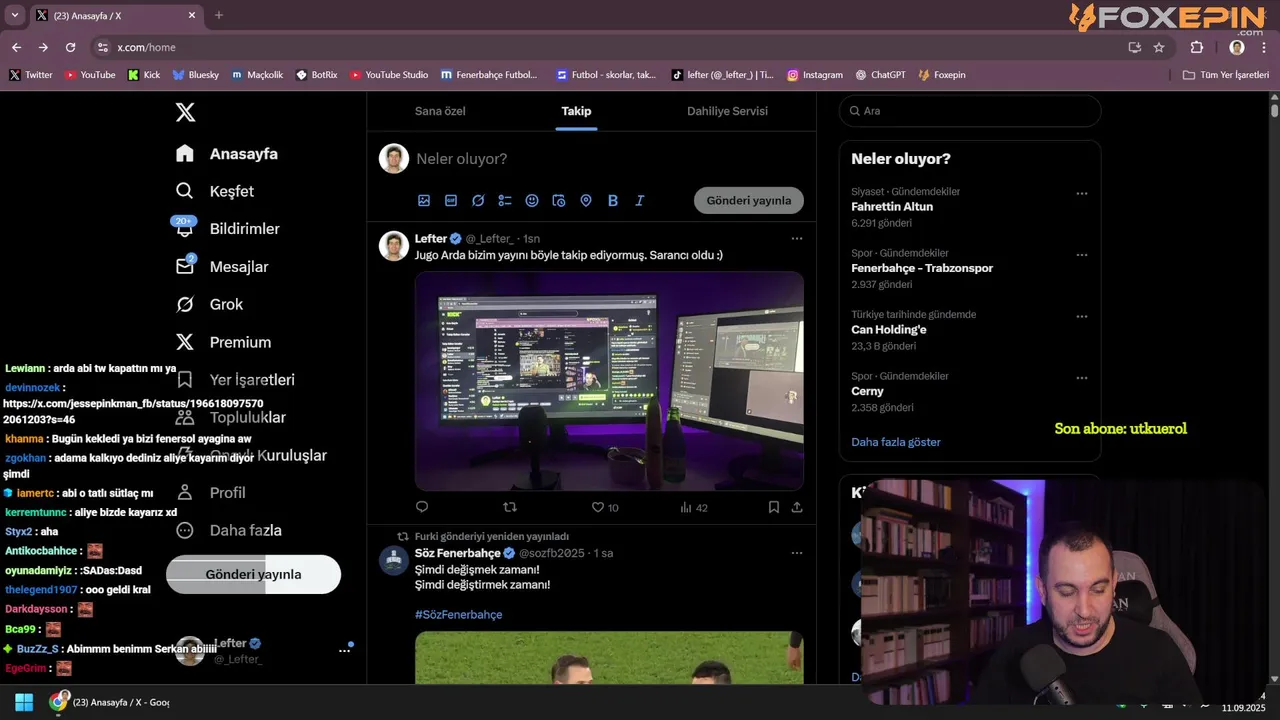Image resolution: width=1280 pixels, height=720 pixels.
Task: Click the X logo in sidebar
Action: [x=185, y=112]
